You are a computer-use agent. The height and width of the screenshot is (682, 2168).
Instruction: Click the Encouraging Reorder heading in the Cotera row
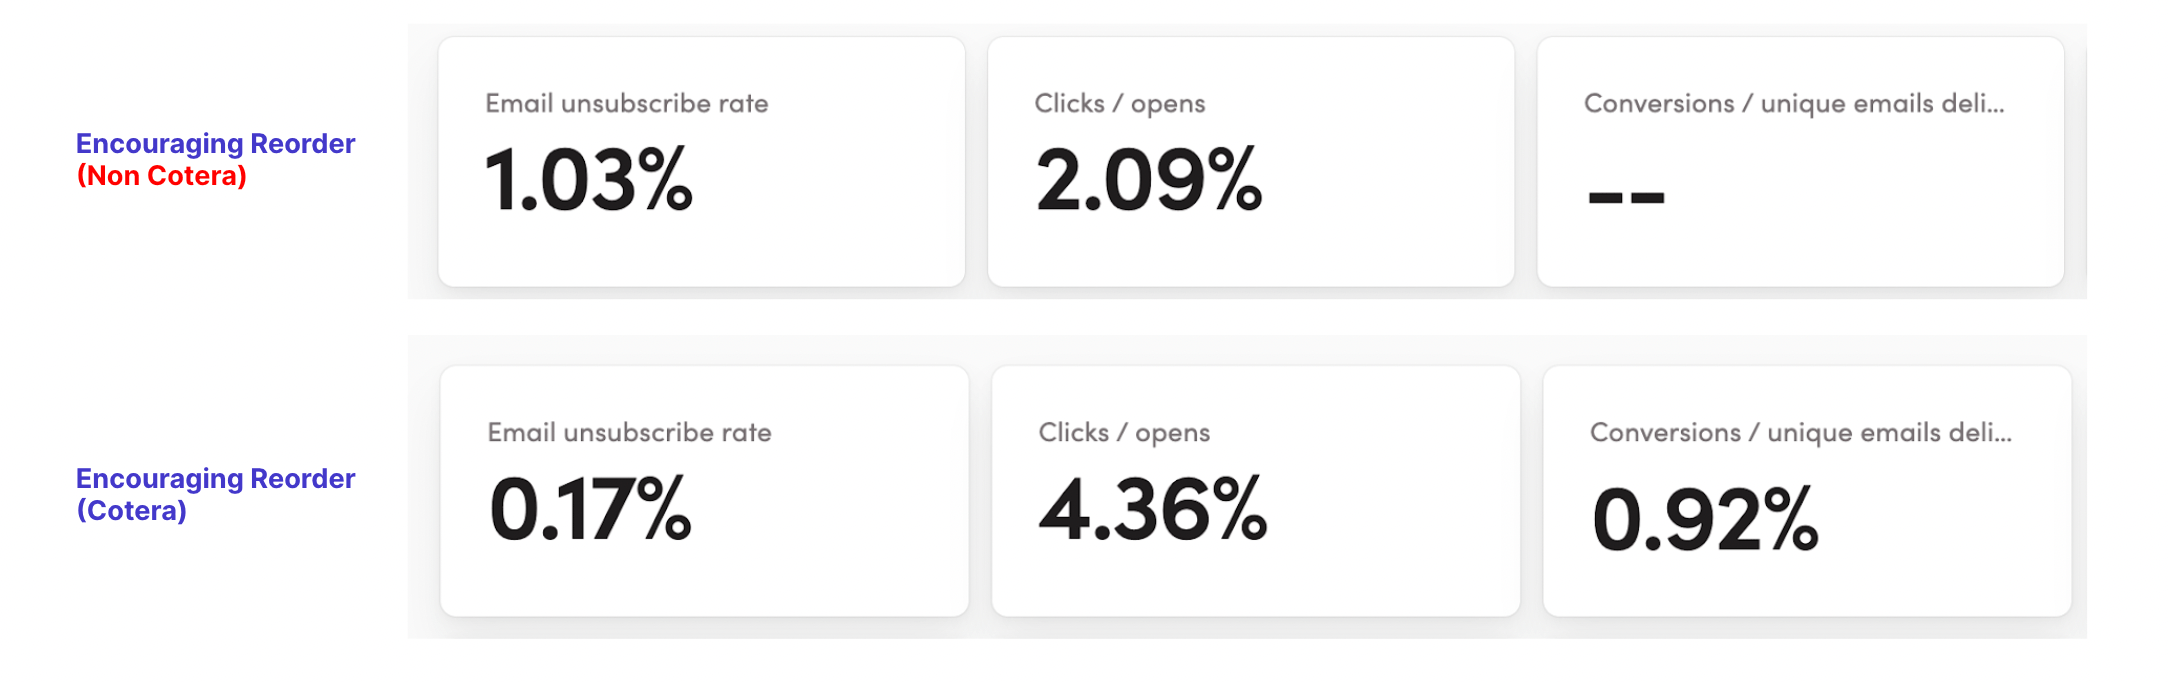pos(216,478)
